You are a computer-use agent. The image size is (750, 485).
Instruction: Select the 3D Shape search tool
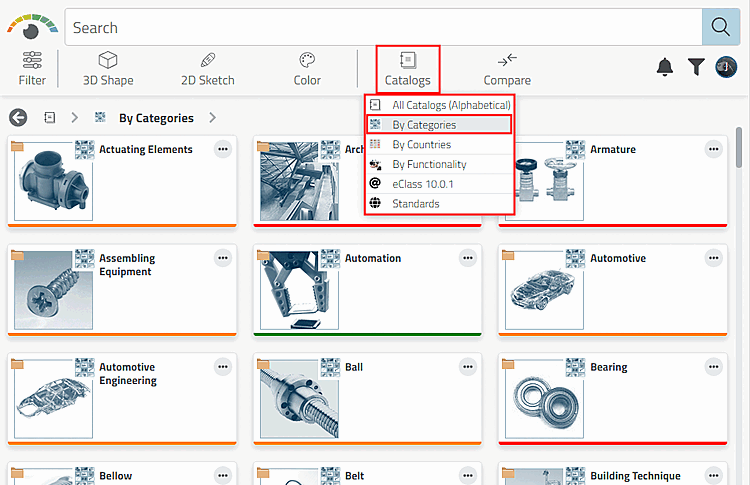click(x=108, y=68)
